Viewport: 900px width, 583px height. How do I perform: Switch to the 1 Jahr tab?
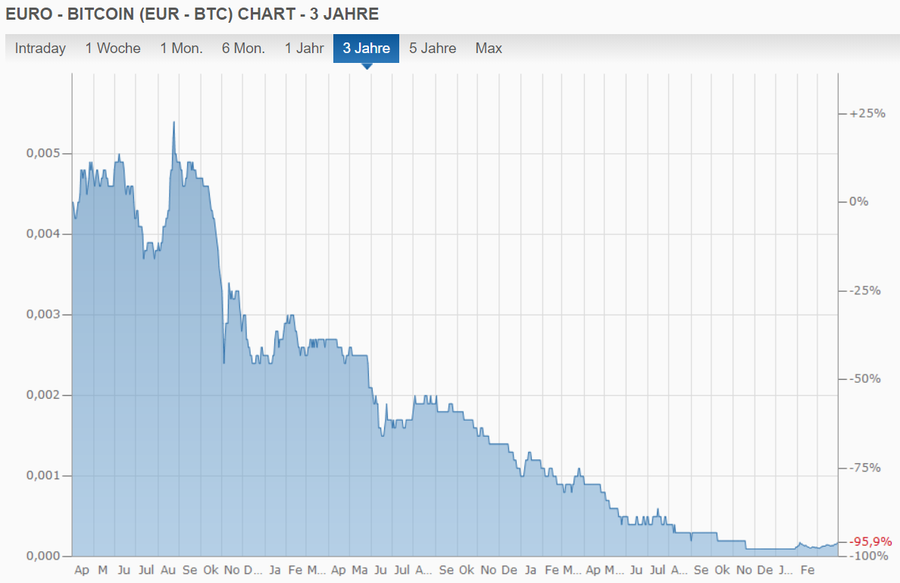[304, 48]
